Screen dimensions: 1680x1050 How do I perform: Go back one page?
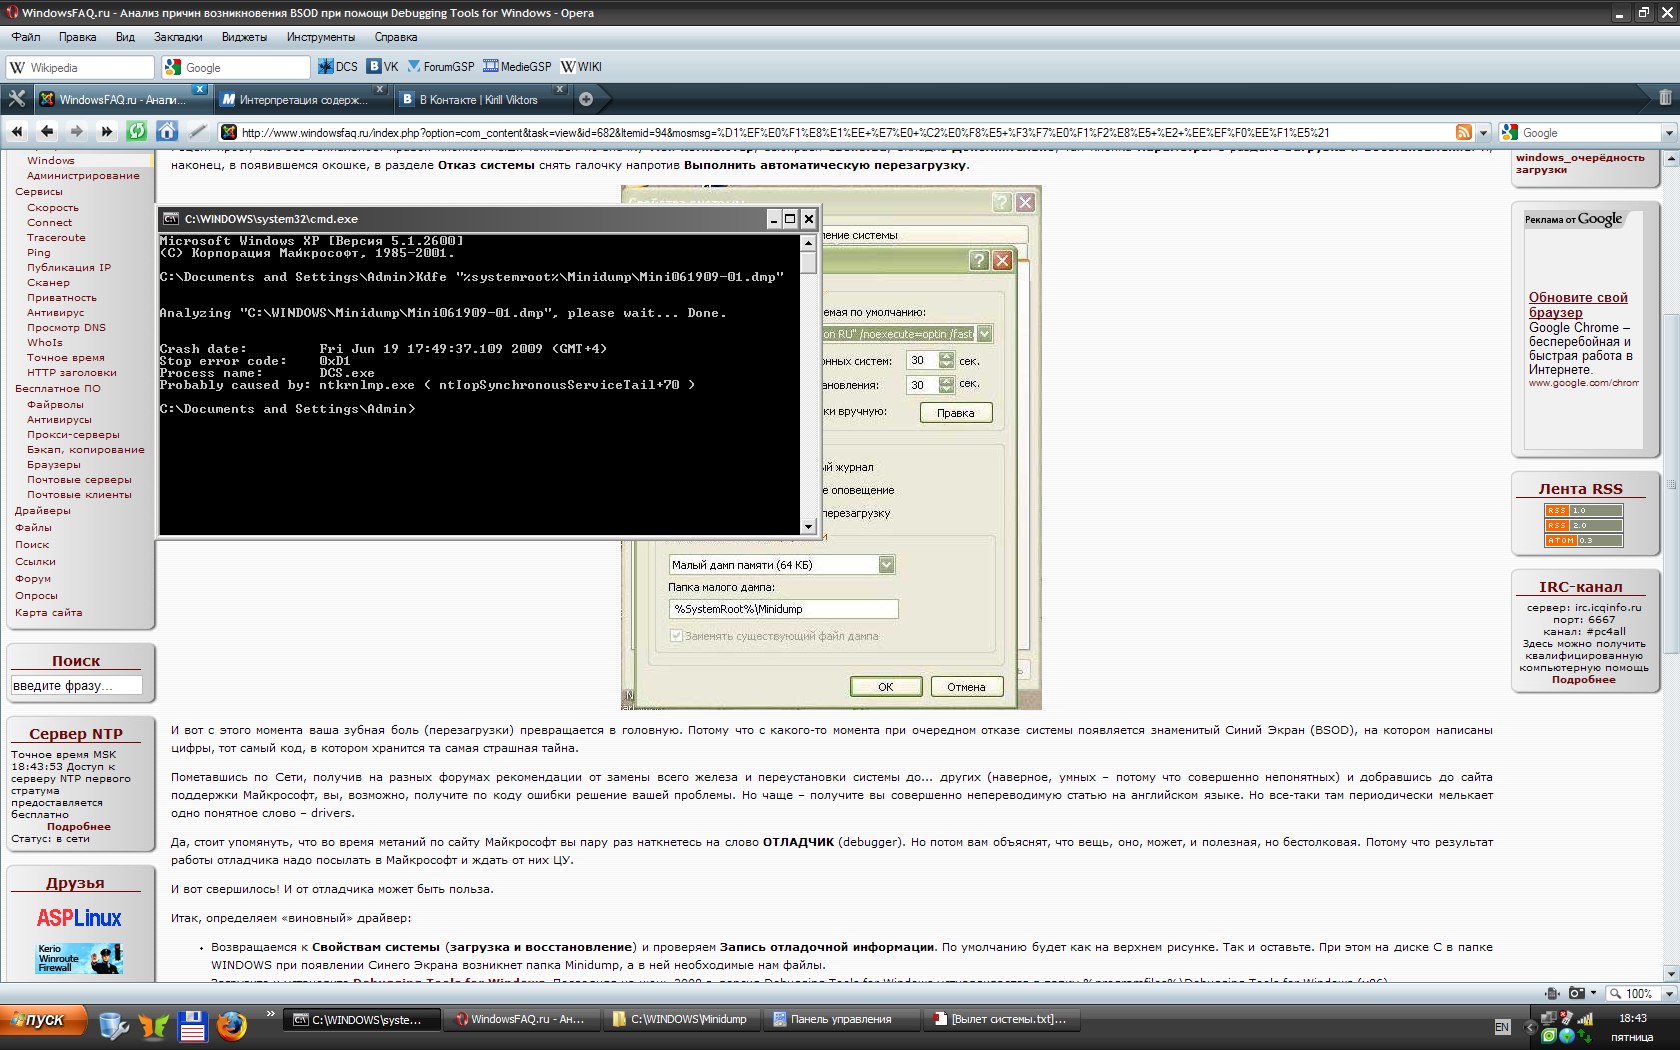coord(46,132)
